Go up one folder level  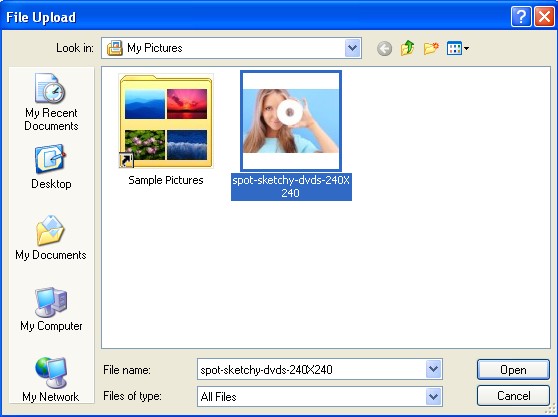(407, 48)
